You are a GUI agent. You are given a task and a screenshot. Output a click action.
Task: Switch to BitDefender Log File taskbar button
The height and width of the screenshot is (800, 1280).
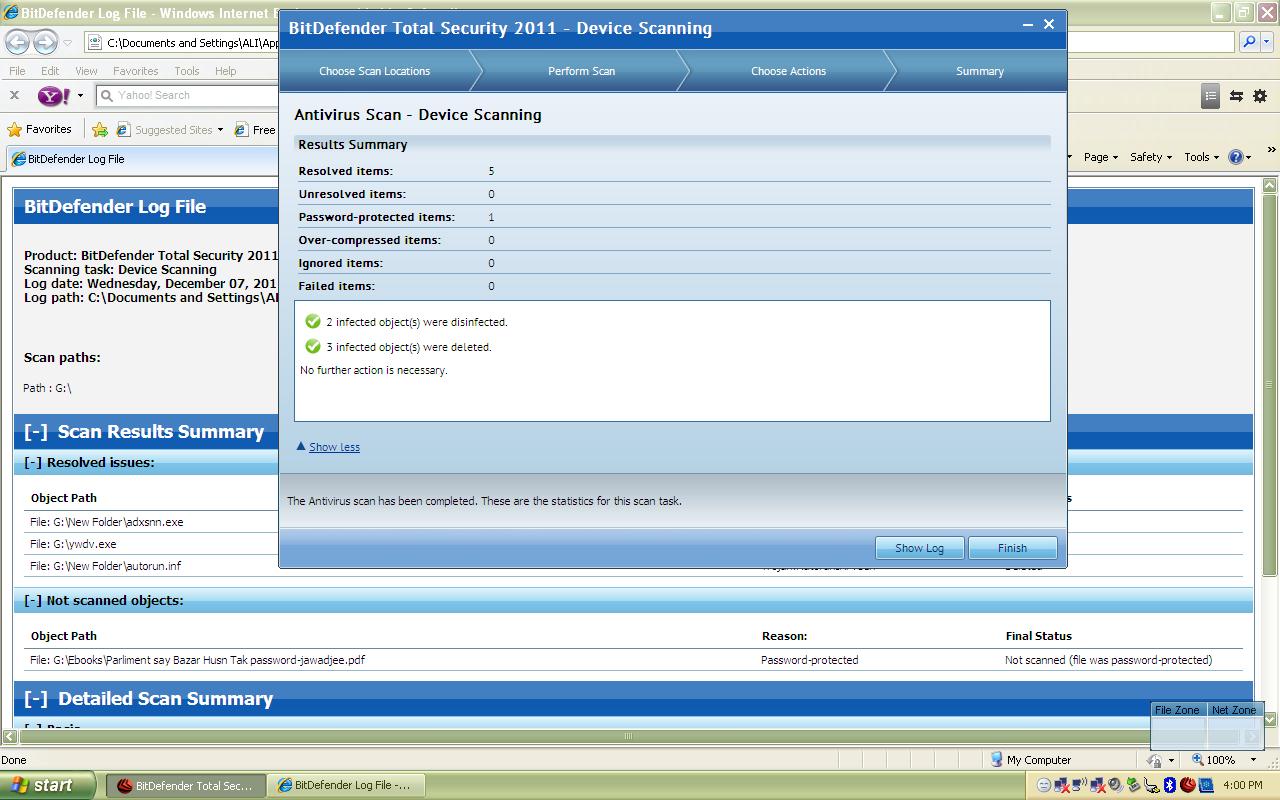[346, 786]
